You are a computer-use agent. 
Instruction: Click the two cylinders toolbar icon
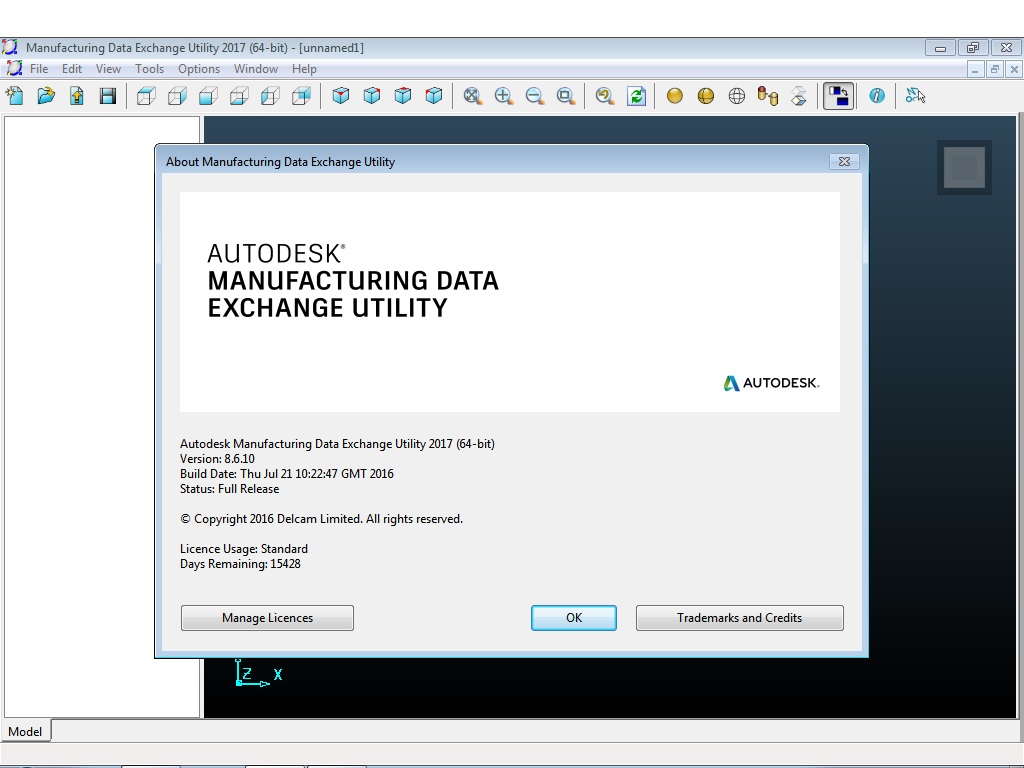click(768, 96)
